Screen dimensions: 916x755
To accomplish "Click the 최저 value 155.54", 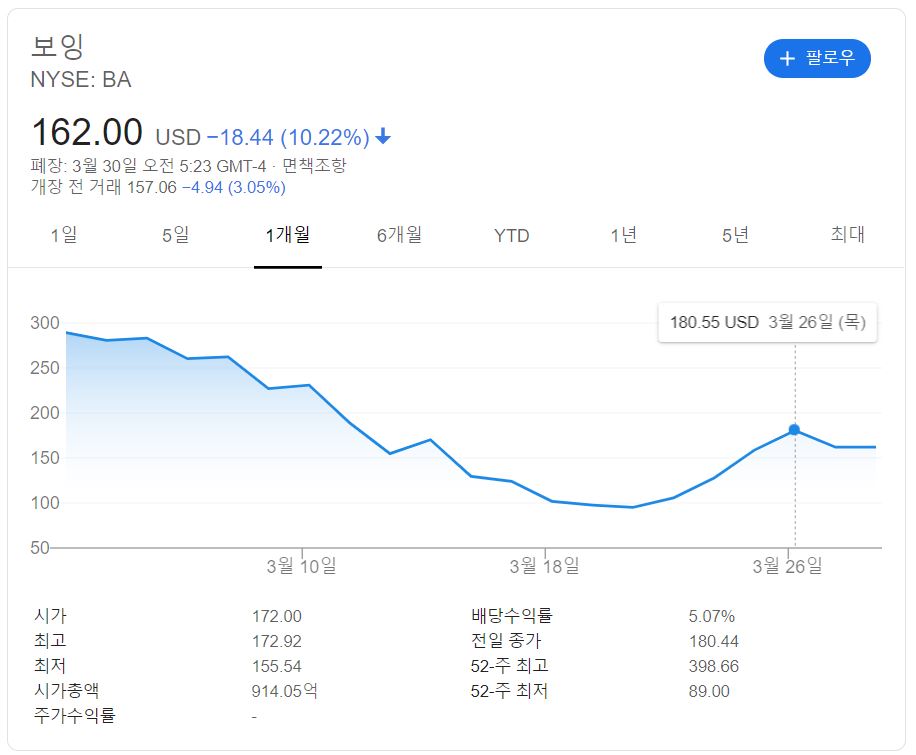I will pyautogui.click(x=277, y=666).
